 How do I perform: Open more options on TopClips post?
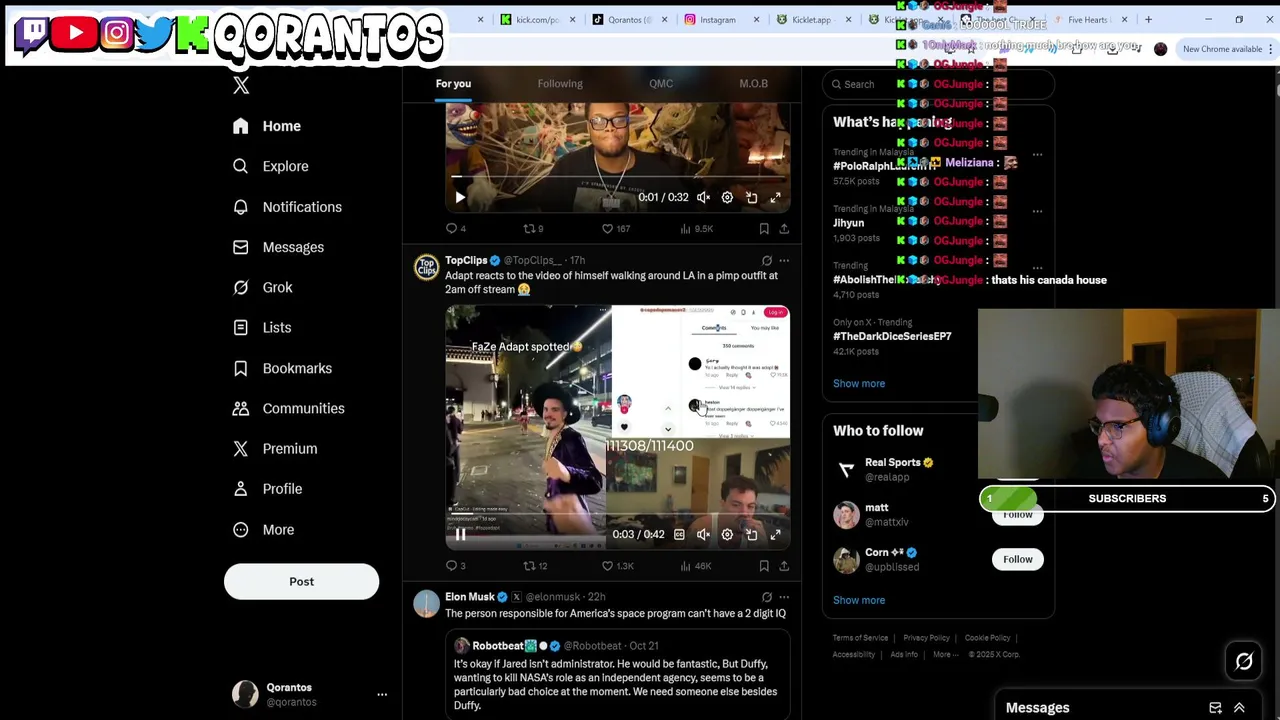pyautogui.click(x=784, y=261)
